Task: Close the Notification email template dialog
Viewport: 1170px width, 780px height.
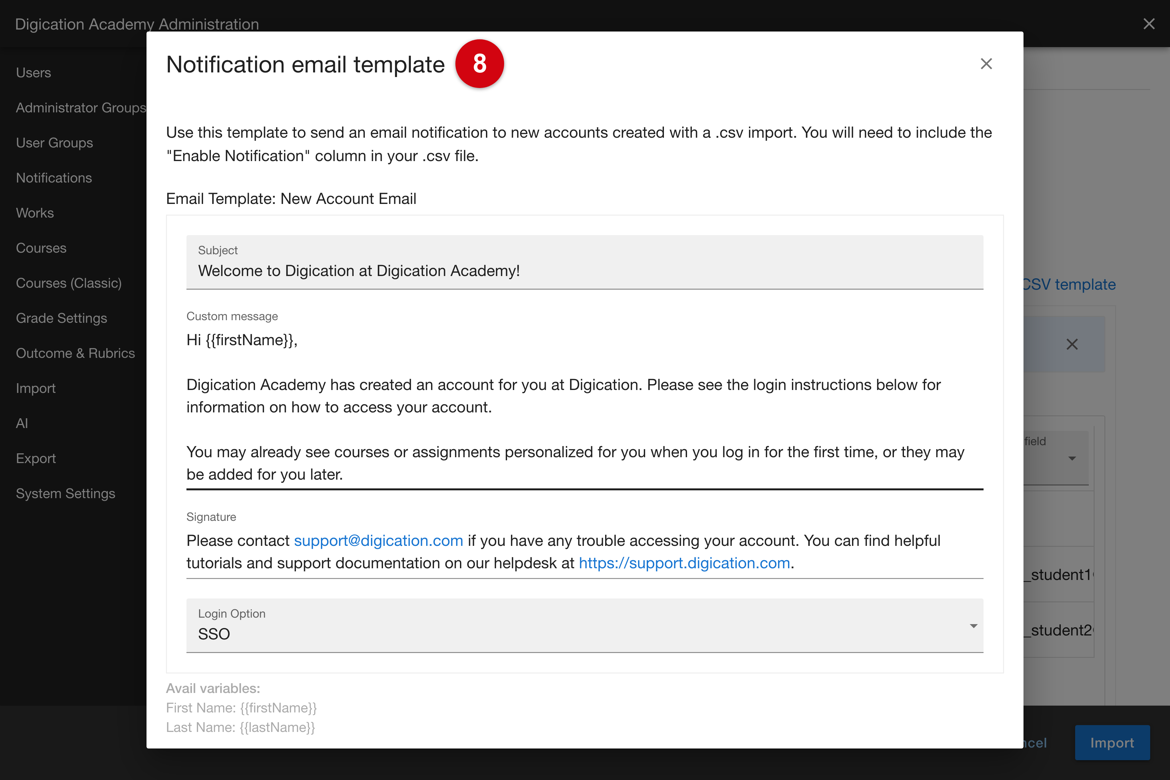Action: click(986, 64)
